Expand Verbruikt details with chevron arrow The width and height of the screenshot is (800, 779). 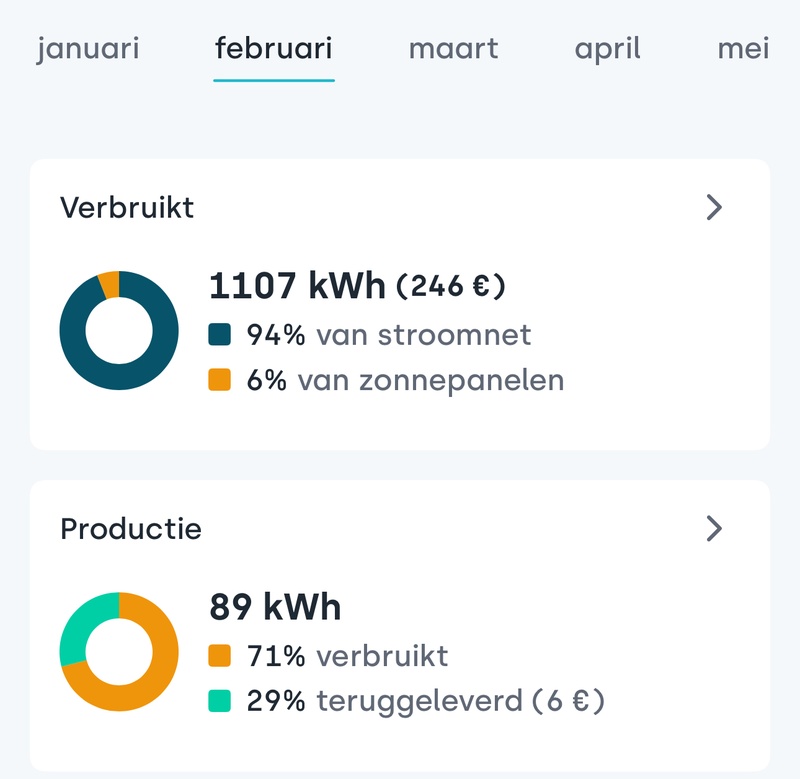pos(714,207)
